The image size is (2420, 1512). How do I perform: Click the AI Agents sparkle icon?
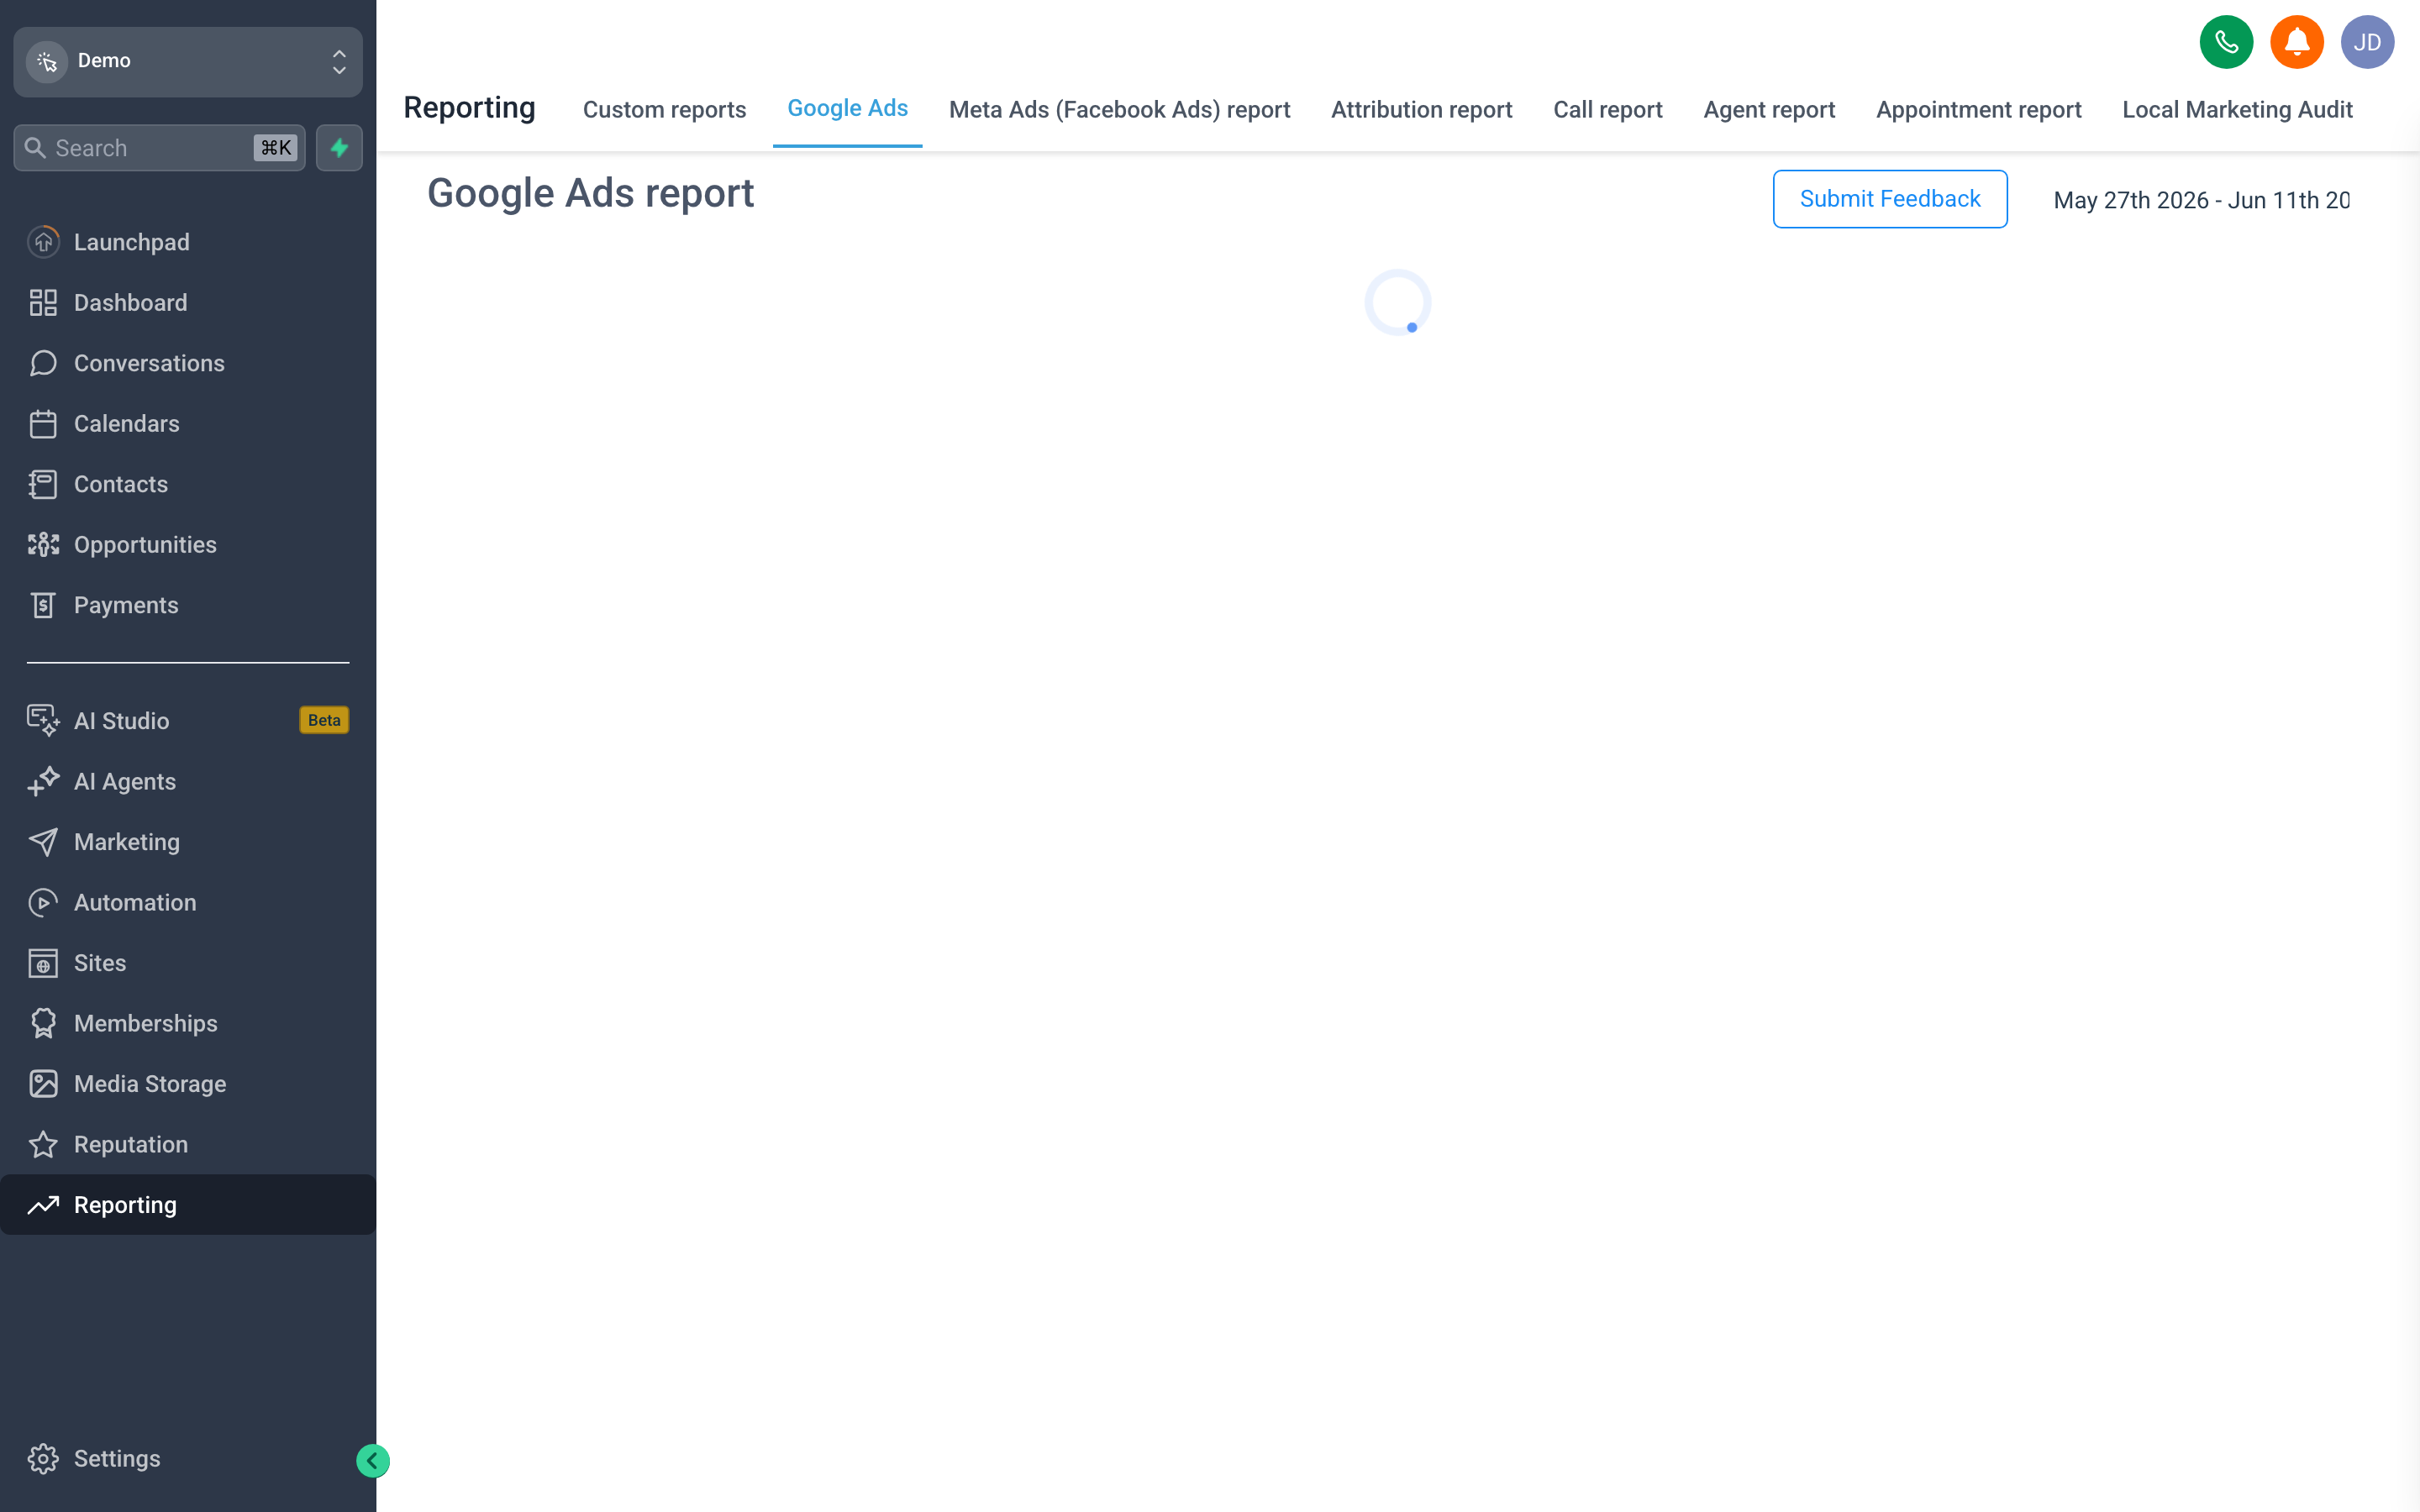(43, 781)
